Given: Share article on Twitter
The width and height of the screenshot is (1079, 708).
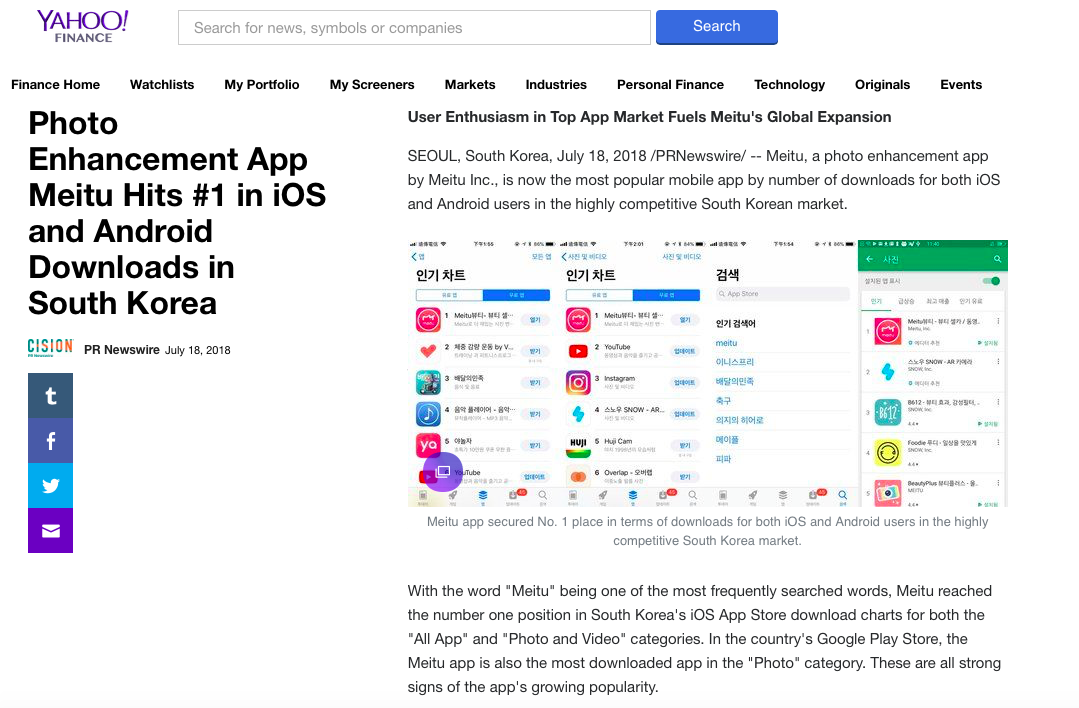Looking at the screenshot, I should pos(50,486).
